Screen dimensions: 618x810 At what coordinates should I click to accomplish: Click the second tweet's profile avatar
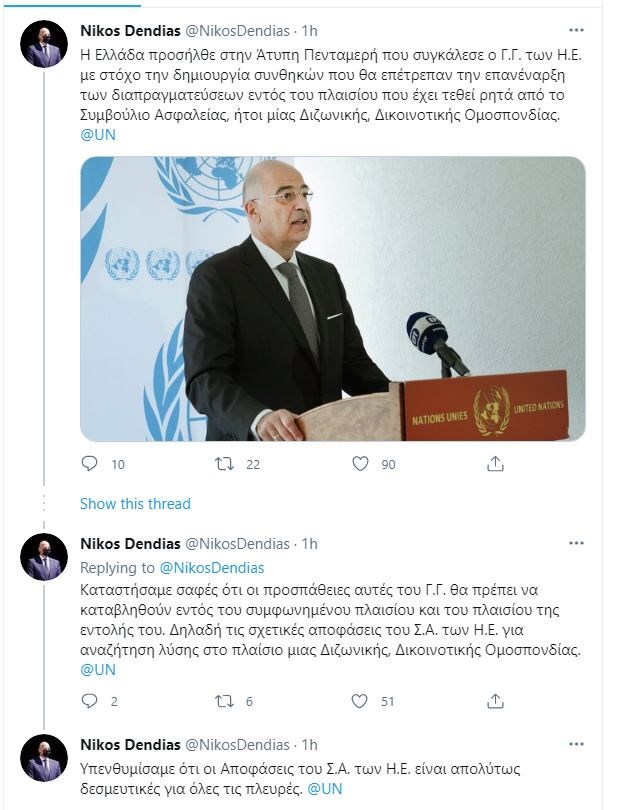(x=45, y=560)
